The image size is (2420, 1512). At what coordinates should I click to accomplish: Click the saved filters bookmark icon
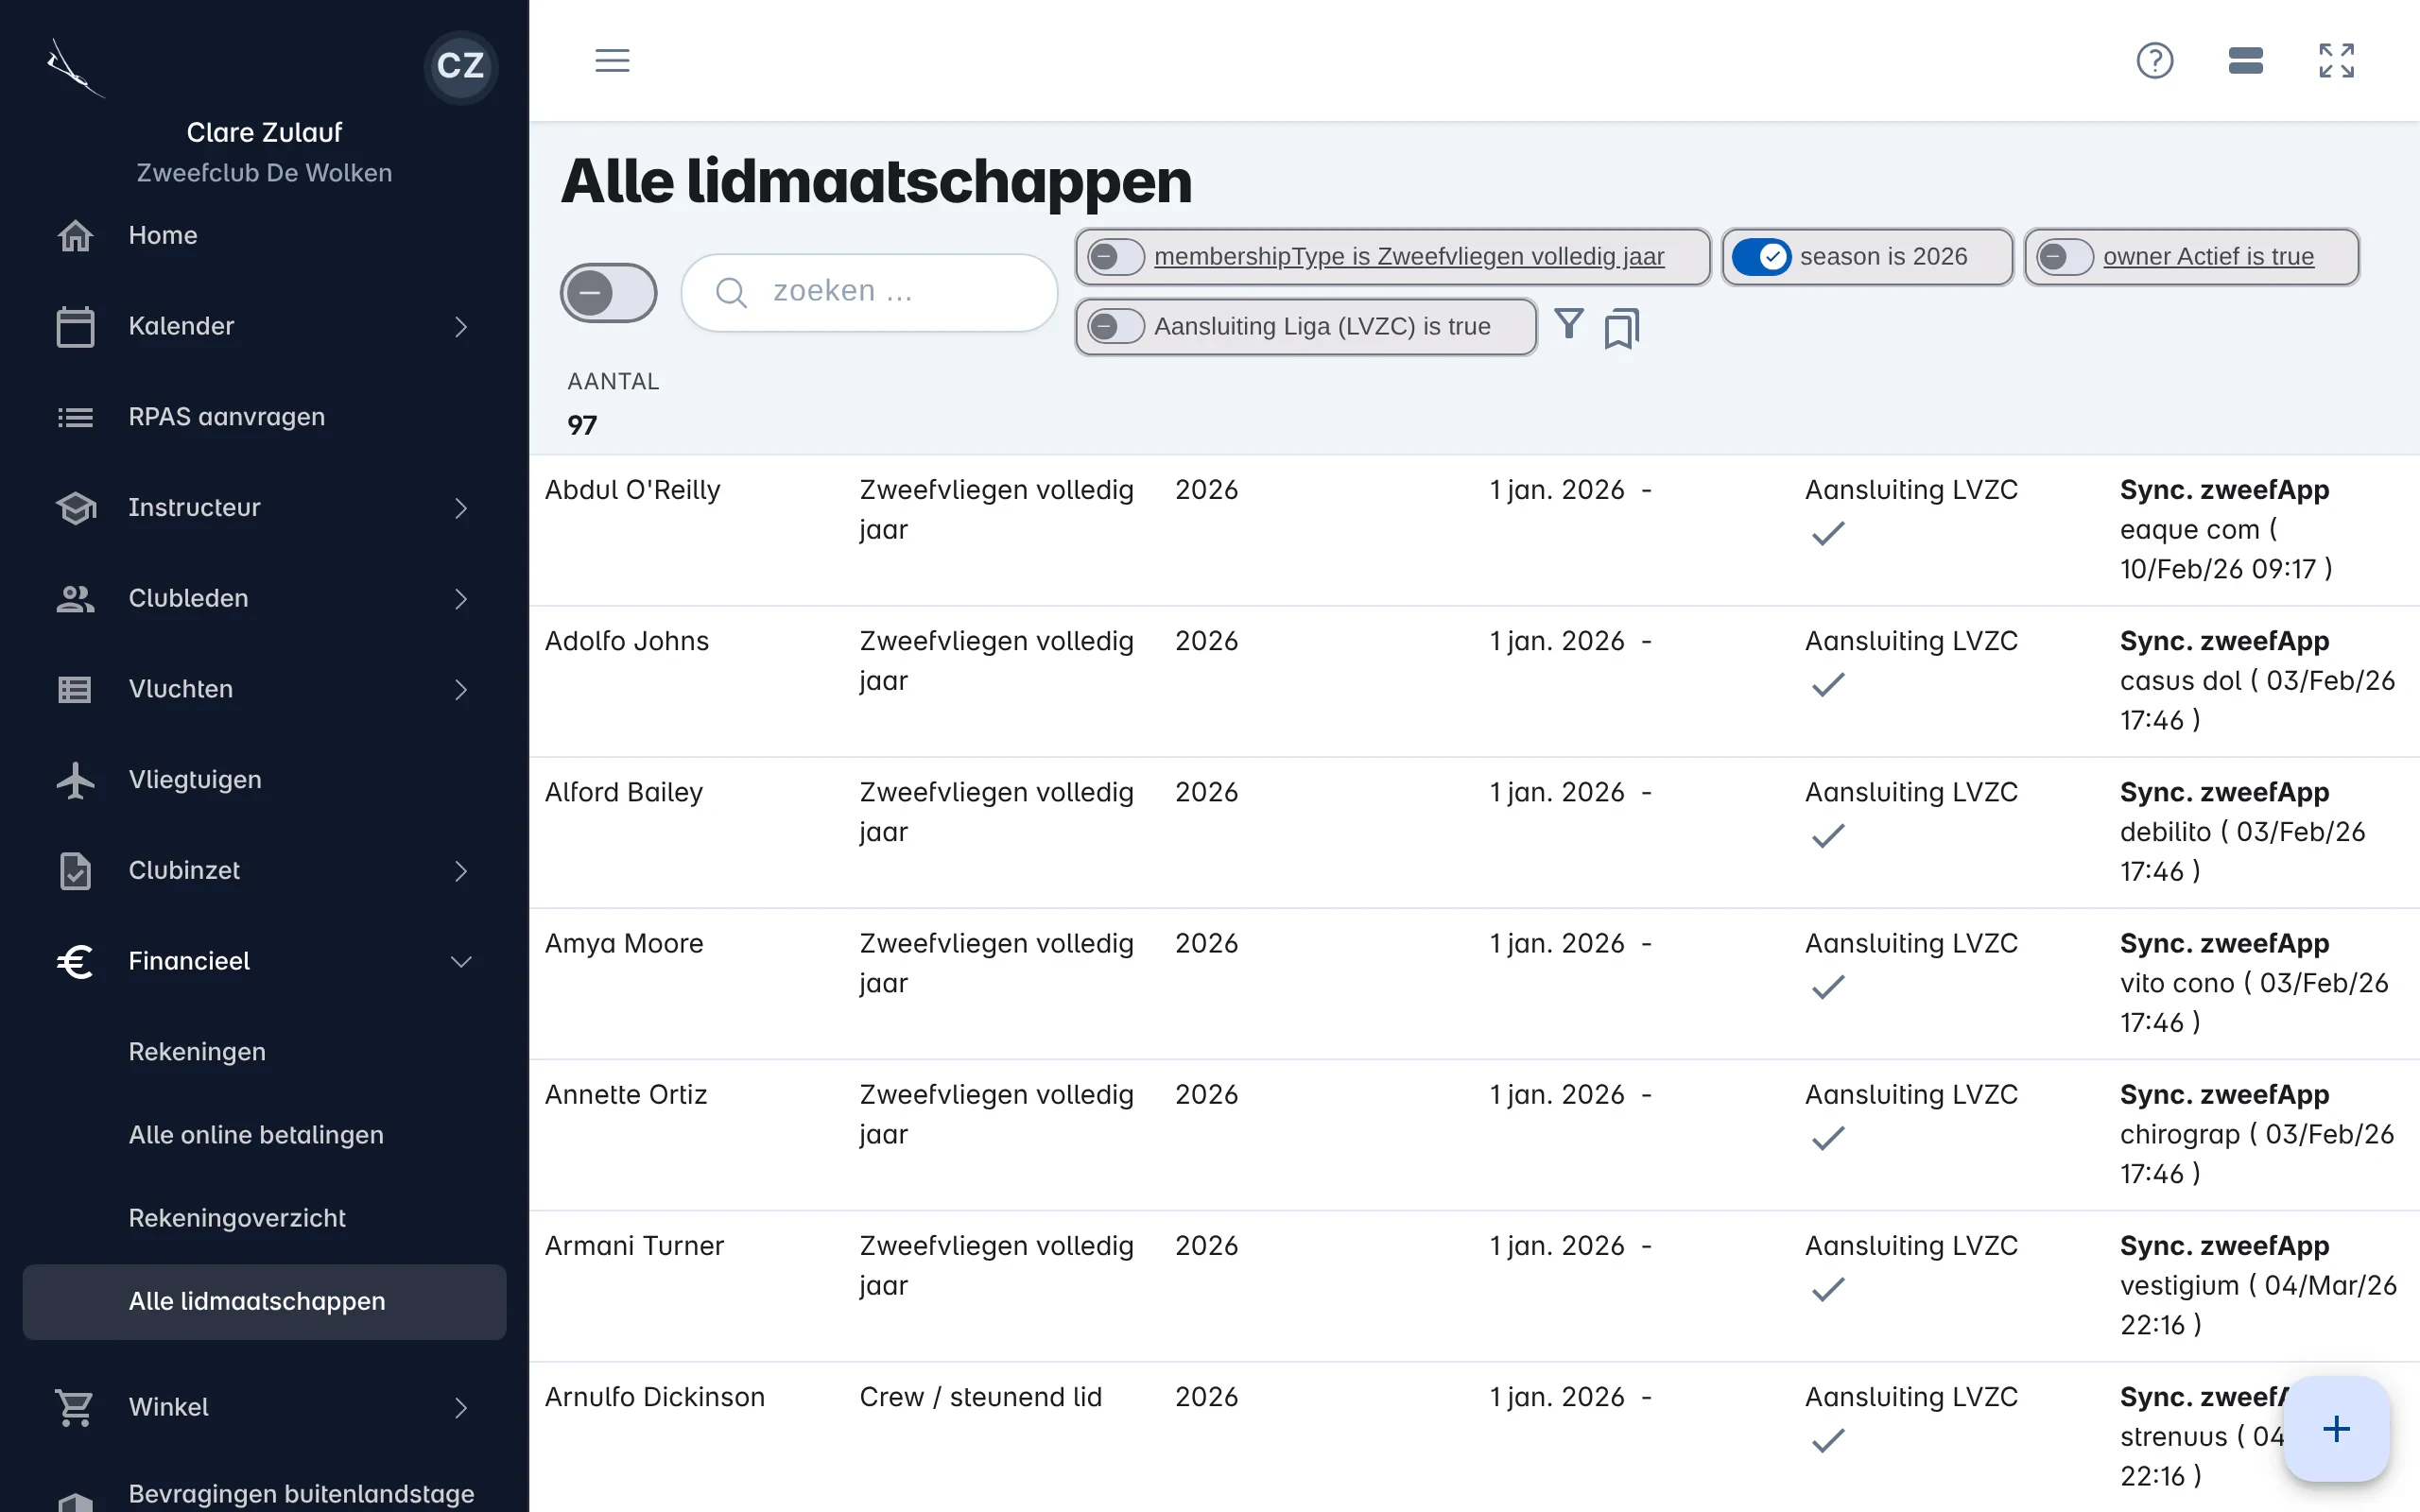click(x=1621, y=327)
